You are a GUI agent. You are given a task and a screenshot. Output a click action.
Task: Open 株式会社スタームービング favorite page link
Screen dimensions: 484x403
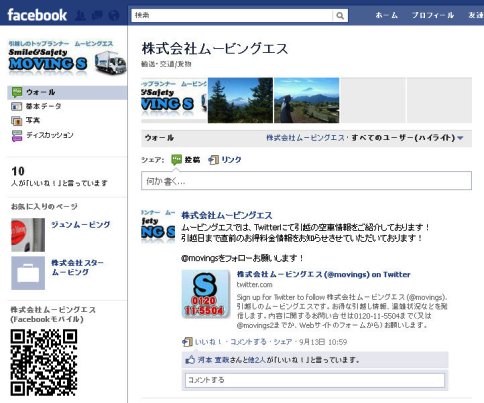[77, 267]
